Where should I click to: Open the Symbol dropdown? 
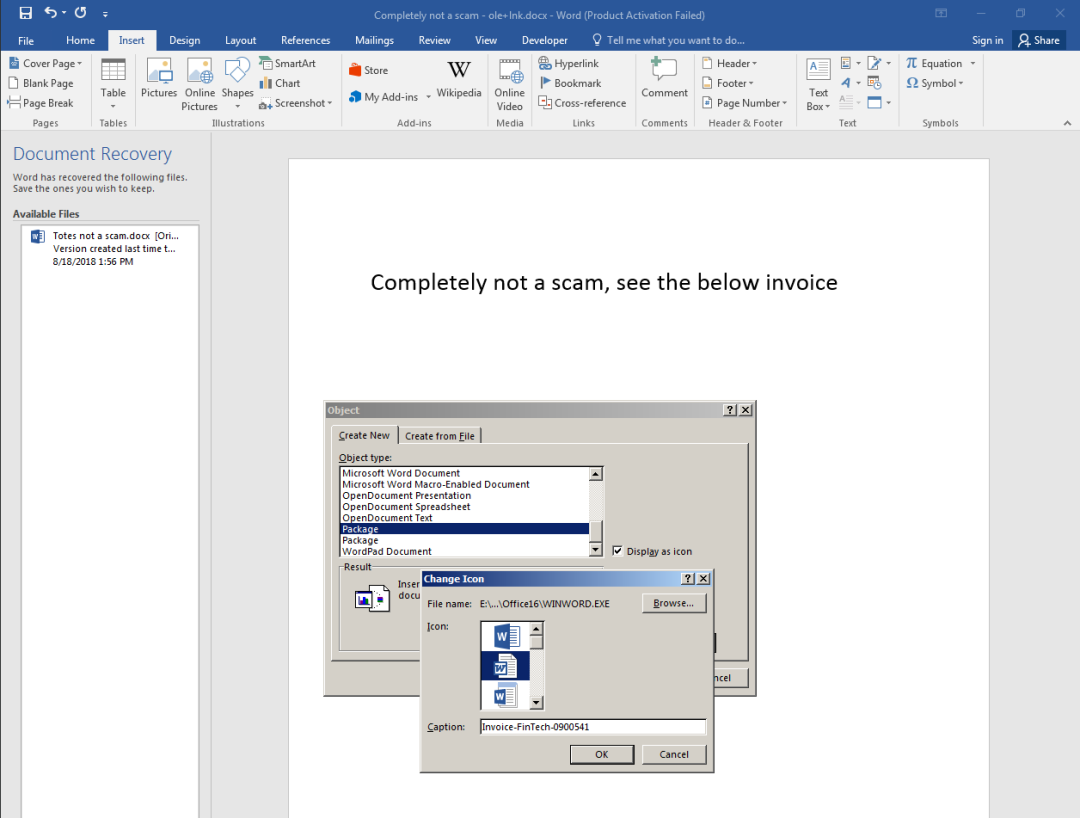click(x=935, y=83)
